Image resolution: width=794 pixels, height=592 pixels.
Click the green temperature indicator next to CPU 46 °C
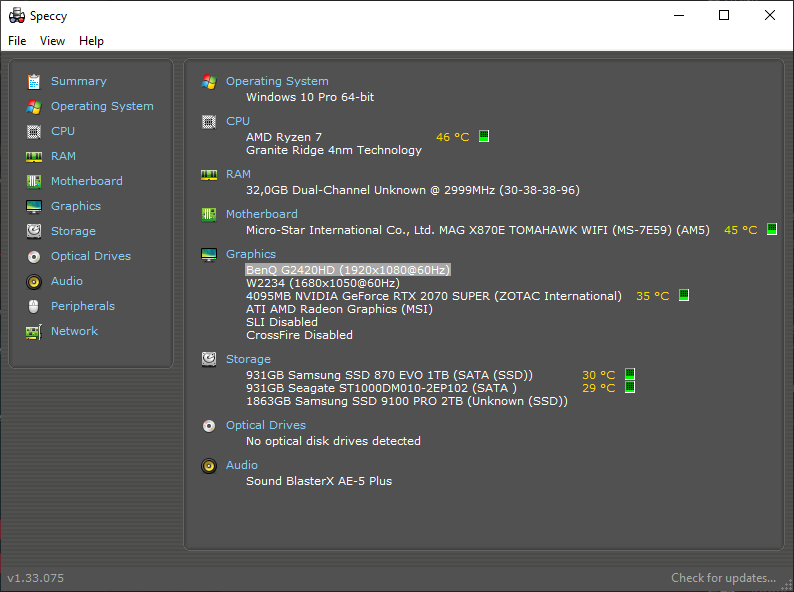(484, 136)
